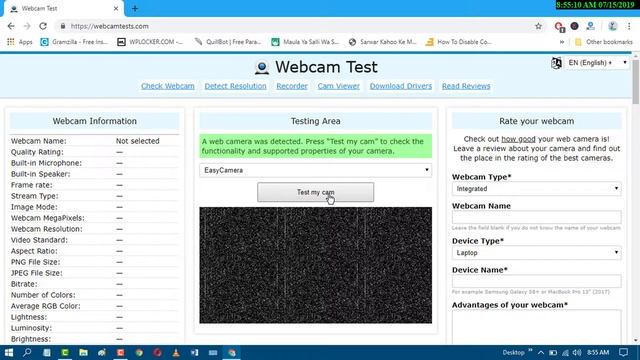Expand the EasyCamera camera selector
This screenshot has height=360, width=640.
[x=316, y=170]
